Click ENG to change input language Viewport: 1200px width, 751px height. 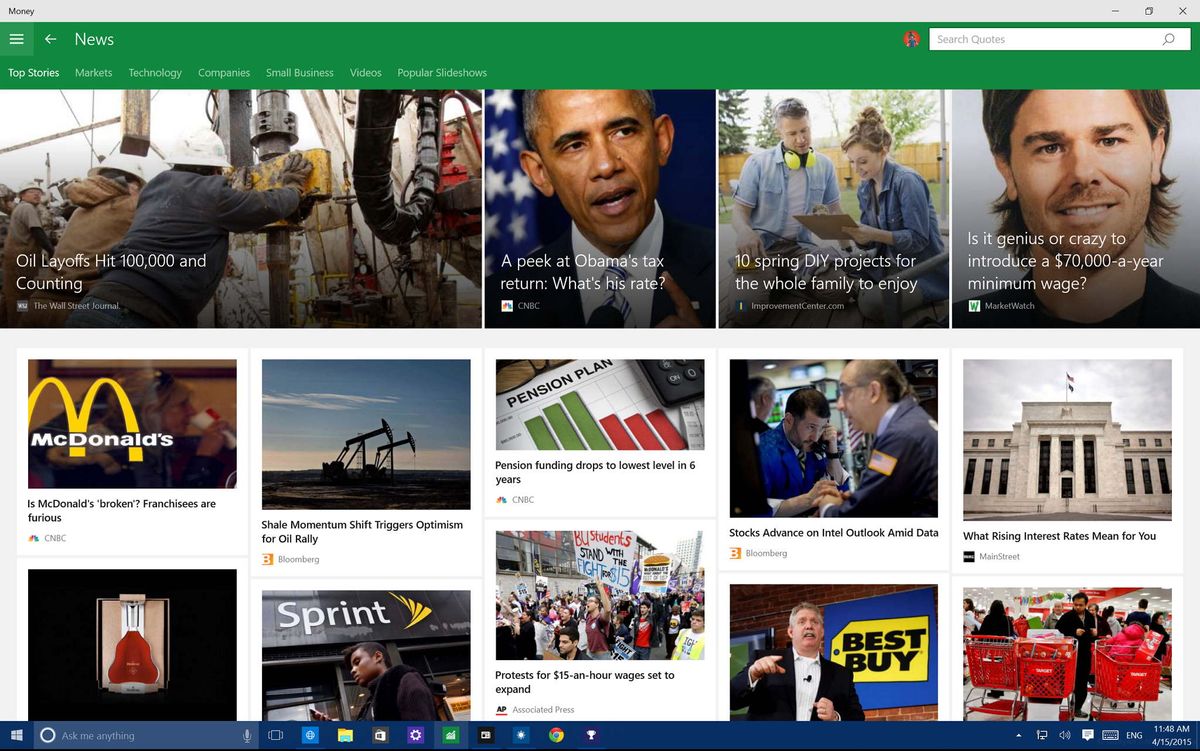click(1134, 735)
